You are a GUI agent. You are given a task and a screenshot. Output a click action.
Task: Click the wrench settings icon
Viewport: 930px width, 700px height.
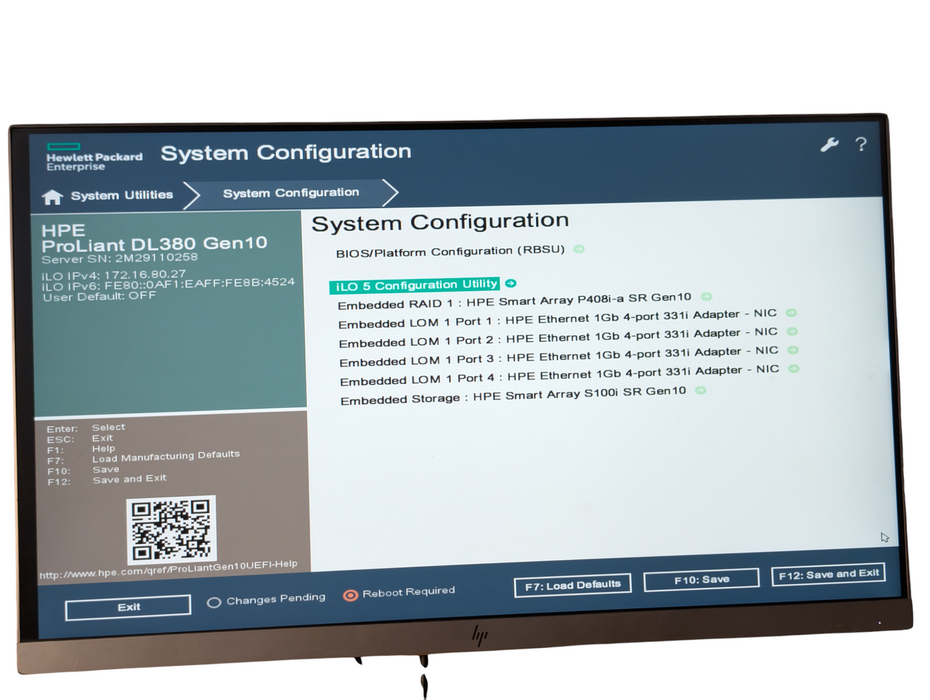click(829, 144)
